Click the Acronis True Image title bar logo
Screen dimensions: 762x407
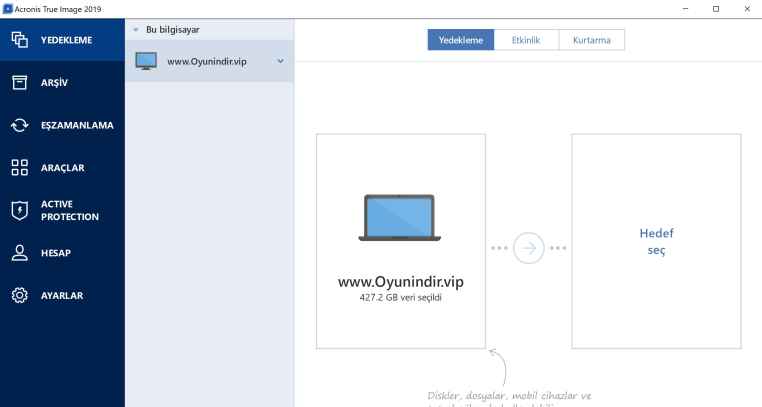(7, 9)
